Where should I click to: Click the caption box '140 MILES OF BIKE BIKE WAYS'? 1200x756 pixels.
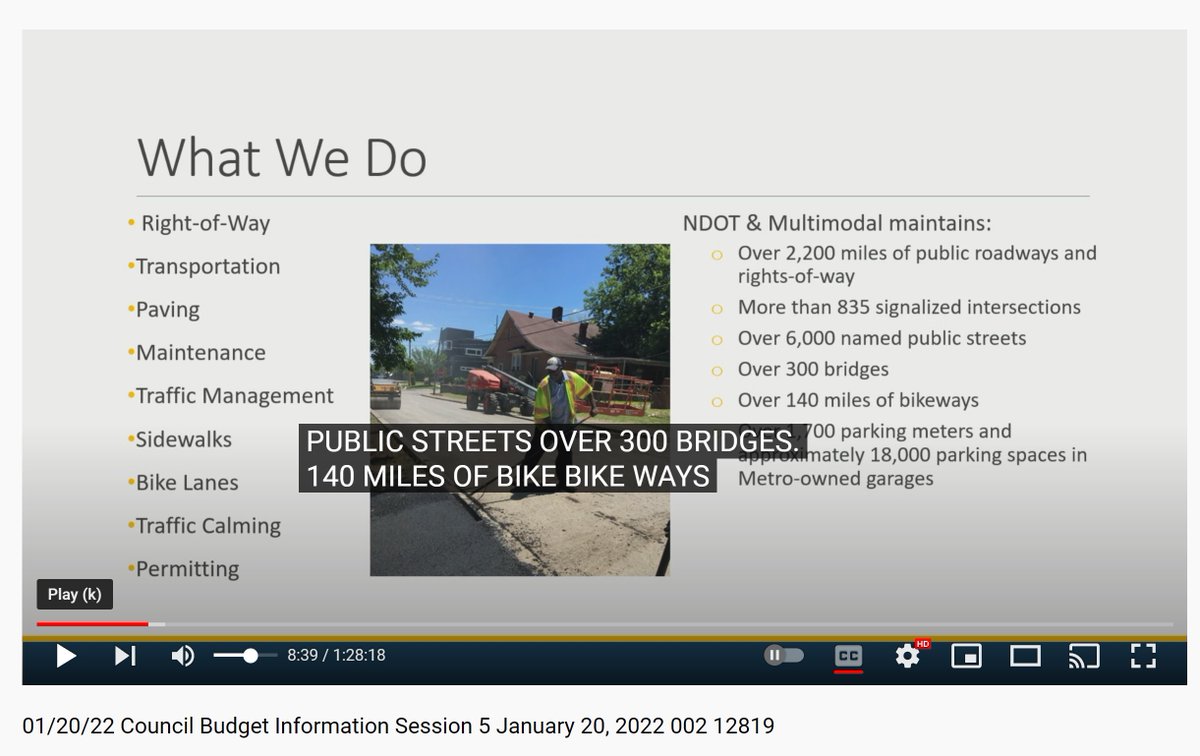coord(508,476)
